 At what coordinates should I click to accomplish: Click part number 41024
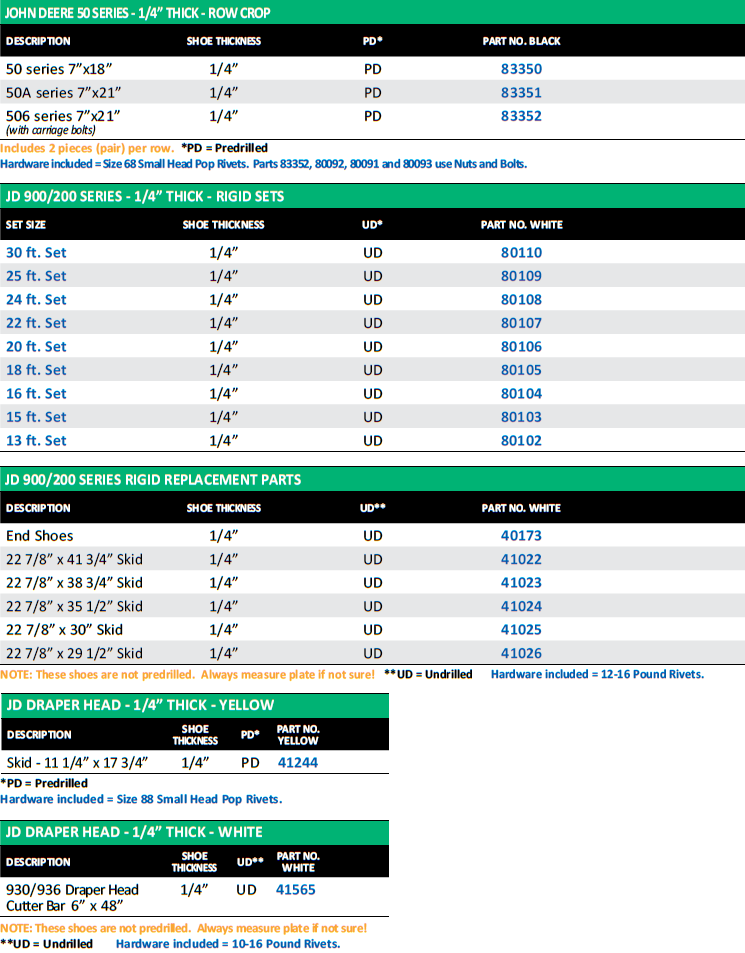pyautogui.click(x=521, y=606)
